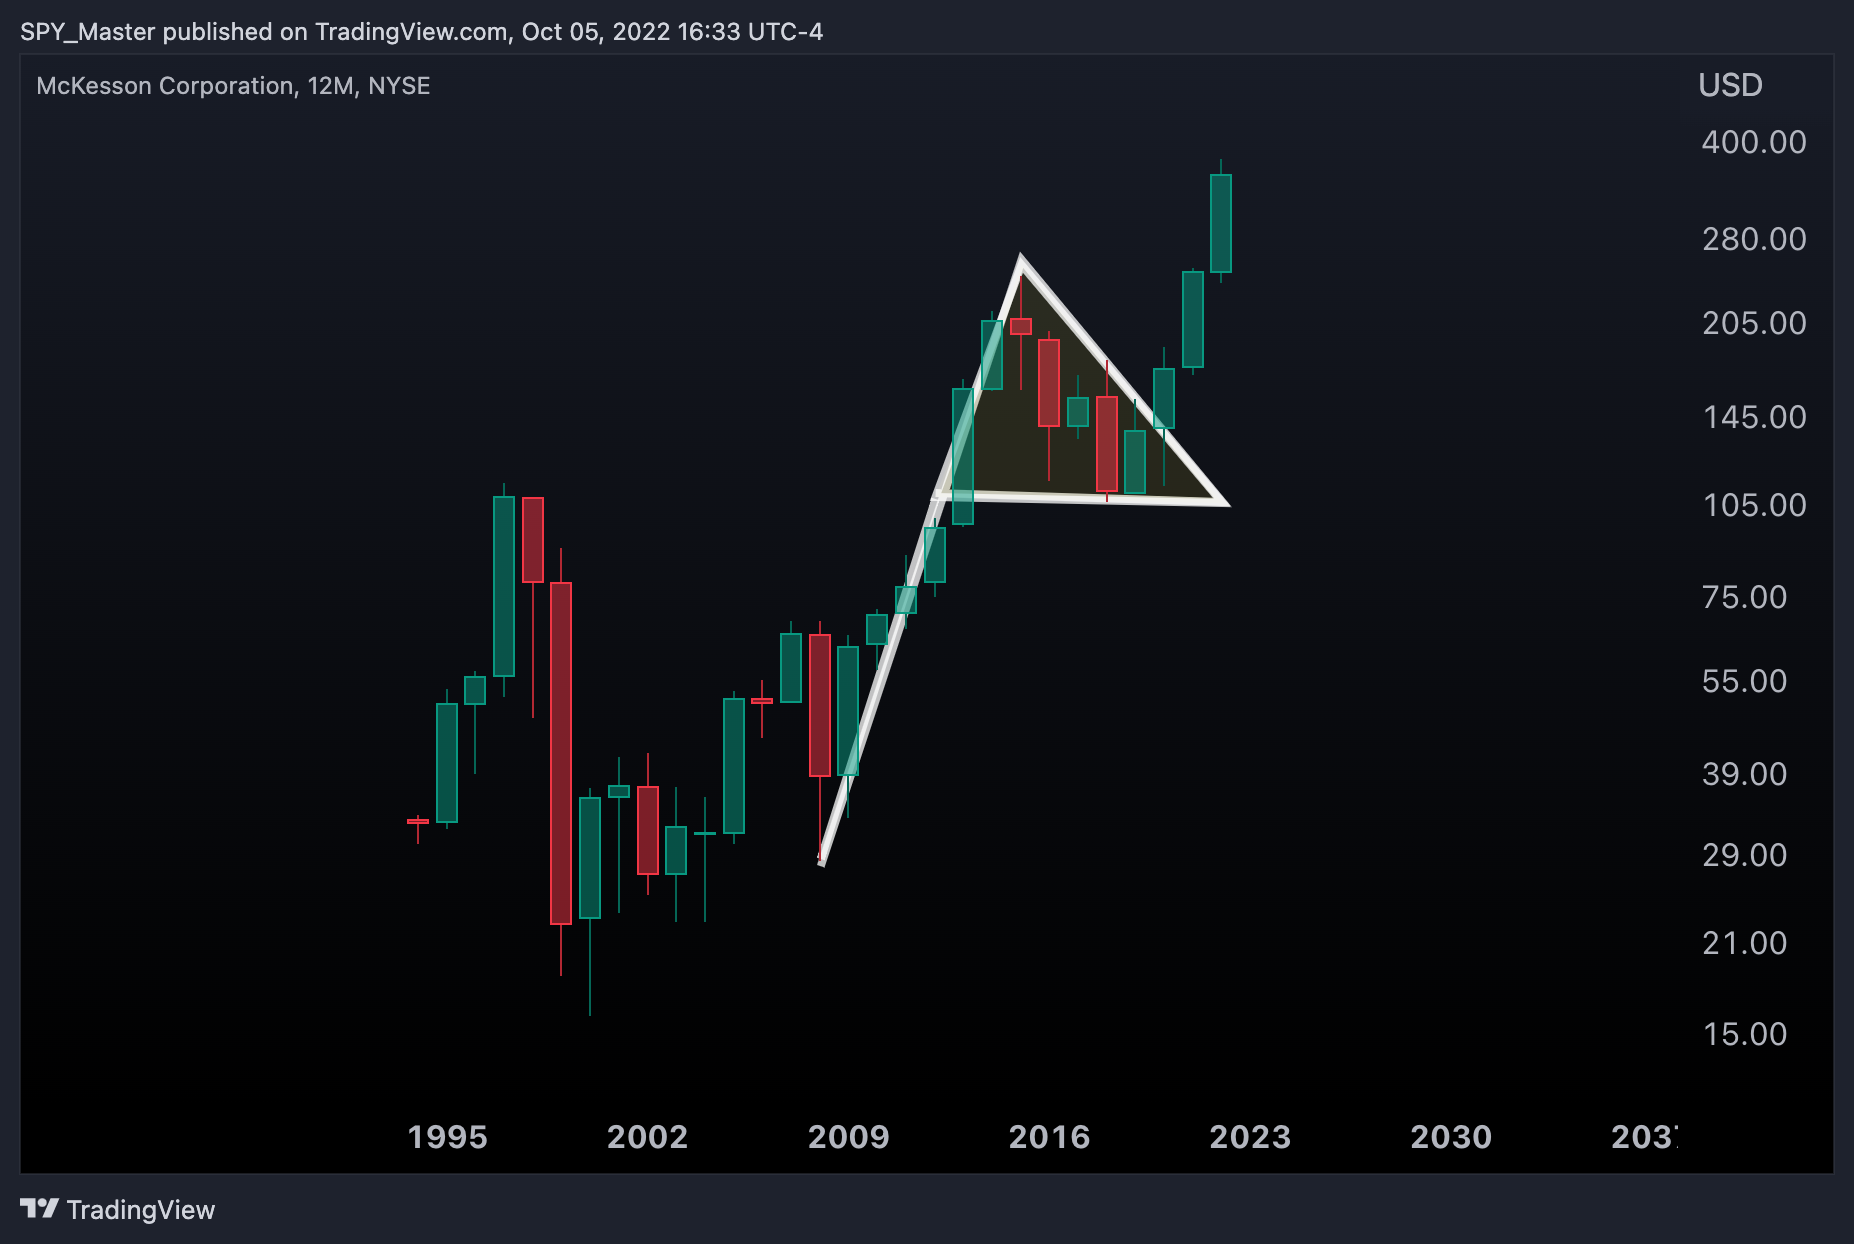The height and width of the screenshot is (1244, 1854).
Task: Click the 280.00 price axis label
Action: pyautogui.click(x=1754, y=239)
